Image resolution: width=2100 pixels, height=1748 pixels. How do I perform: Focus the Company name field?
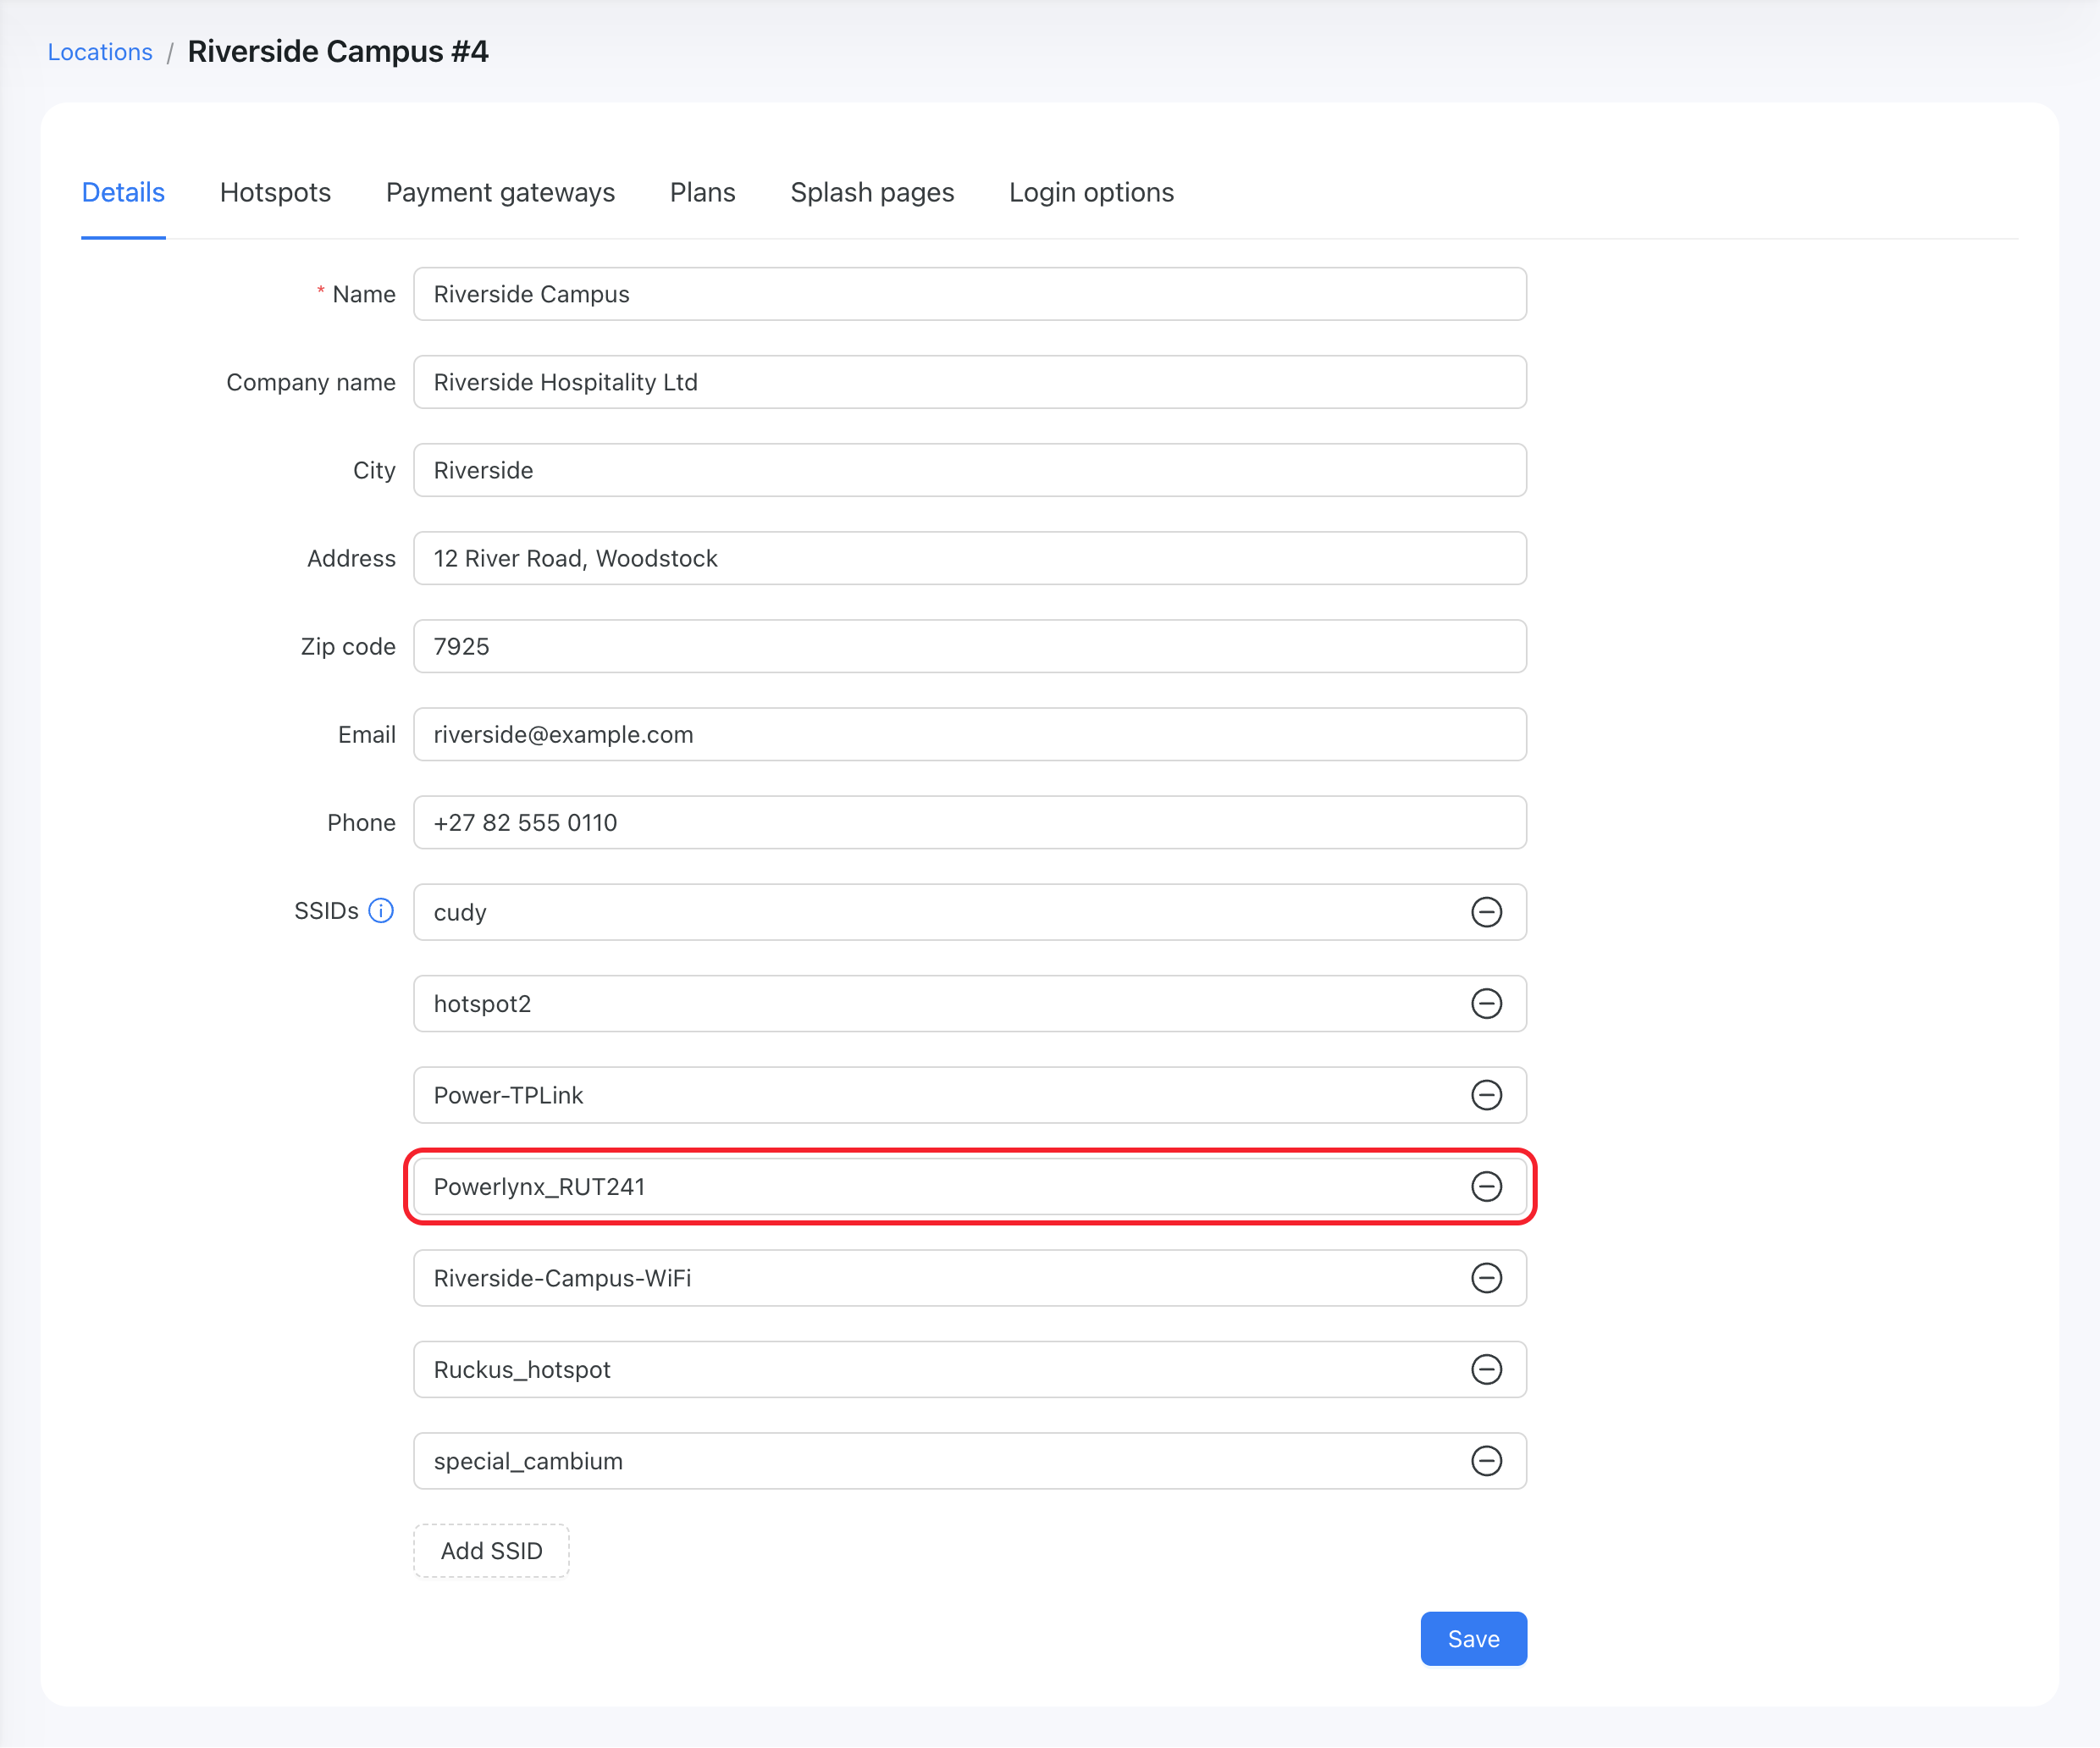[x=969, y=382]
